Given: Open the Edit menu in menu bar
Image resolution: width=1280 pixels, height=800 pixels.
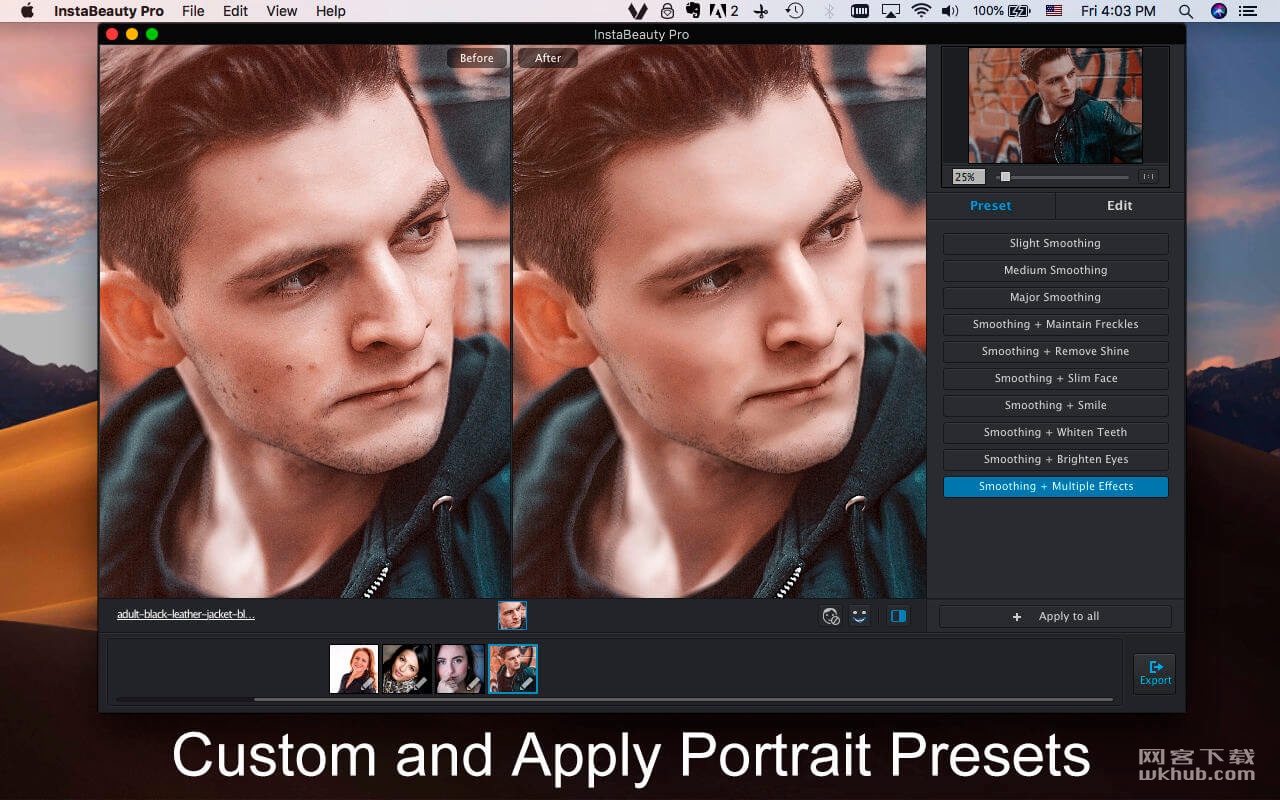Looking at the screenshot, I should pos(236,11).
